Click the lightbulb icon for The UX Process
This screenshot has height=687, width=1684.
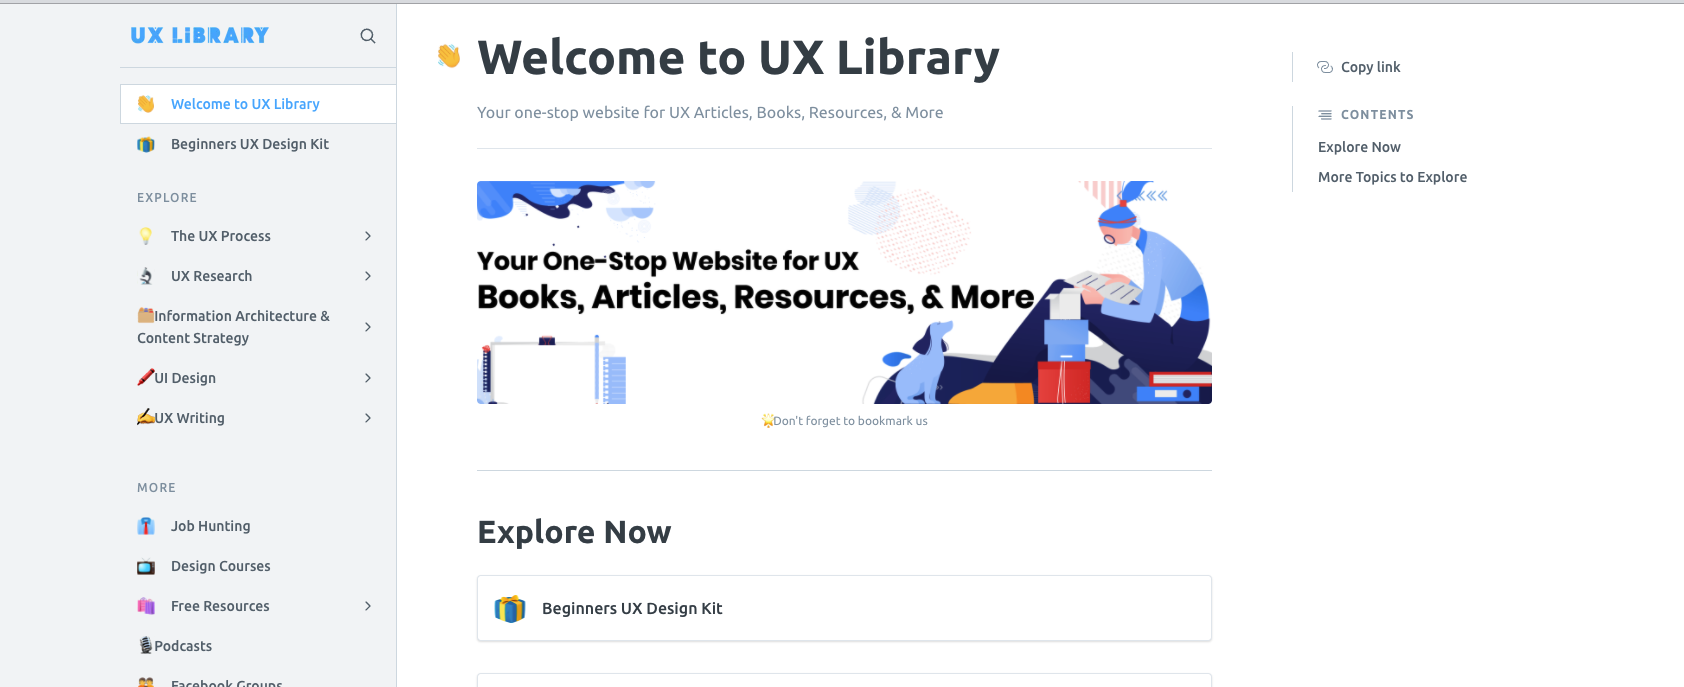coord(146,236)
